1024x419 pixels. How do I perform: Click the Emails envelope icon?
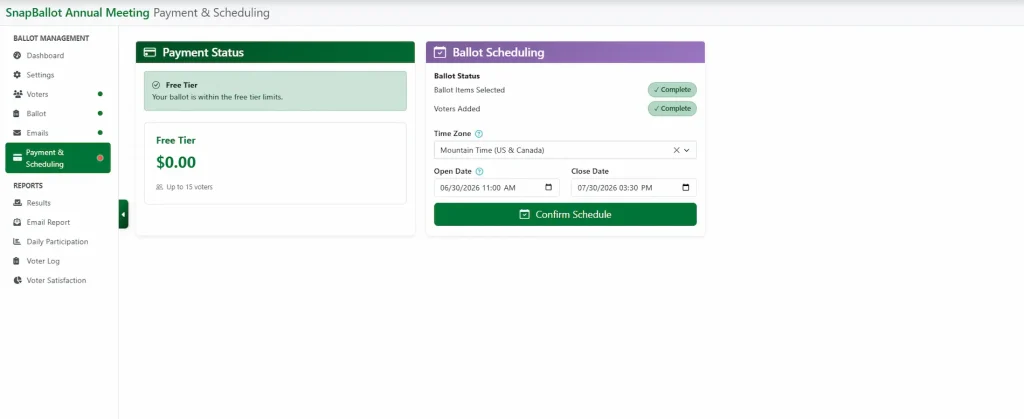(18, 133)
